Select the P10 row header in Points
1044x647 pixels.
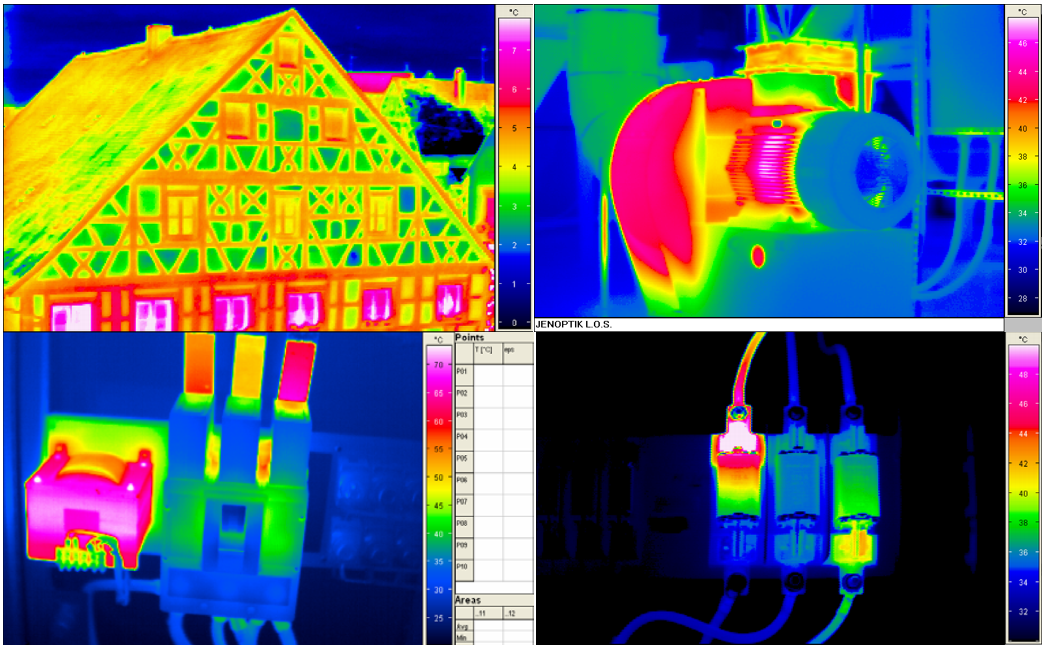click(x=463, y=570)
